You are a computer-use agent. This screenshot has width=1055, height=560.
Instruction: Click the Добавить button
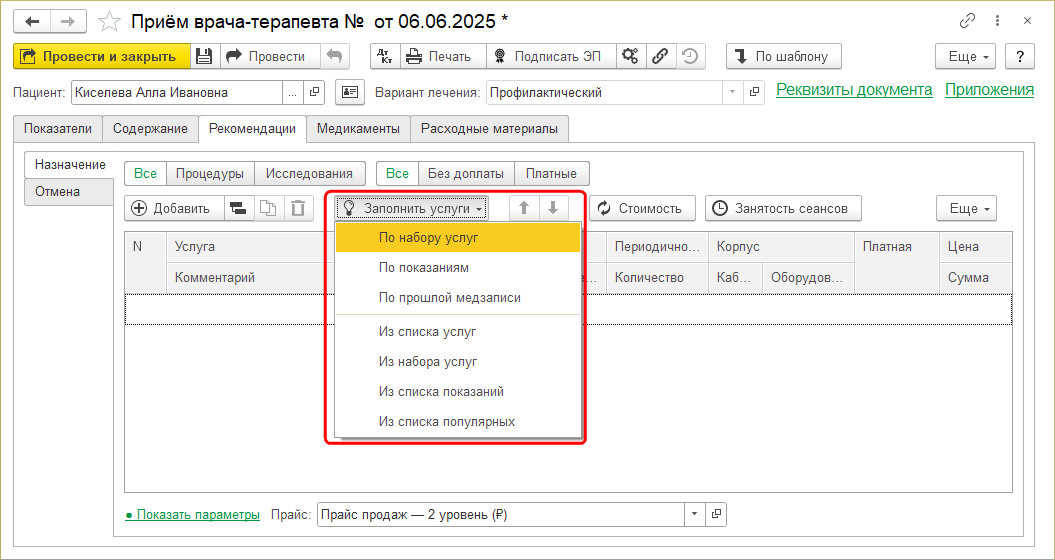click(x=174, y=209)
